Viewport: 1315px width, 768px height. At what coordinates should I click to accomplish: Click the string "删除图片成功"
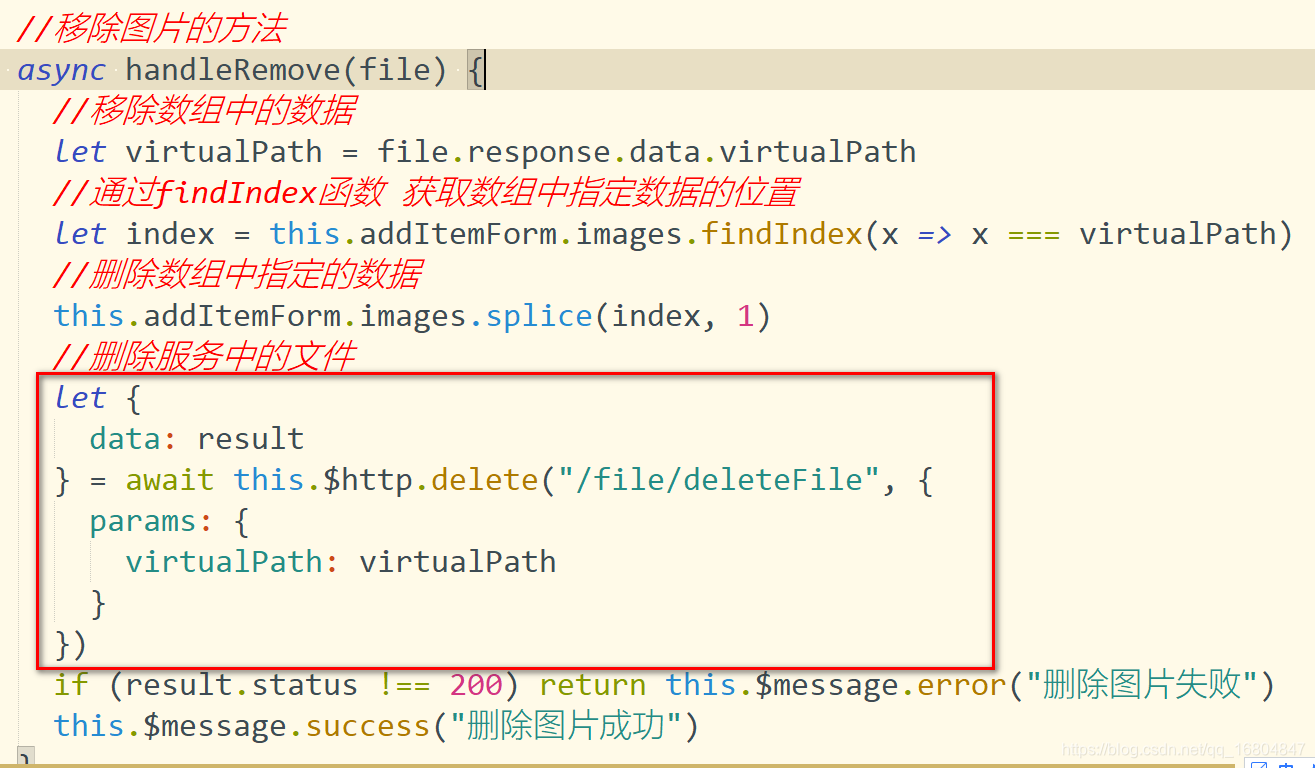coord(565,726)
